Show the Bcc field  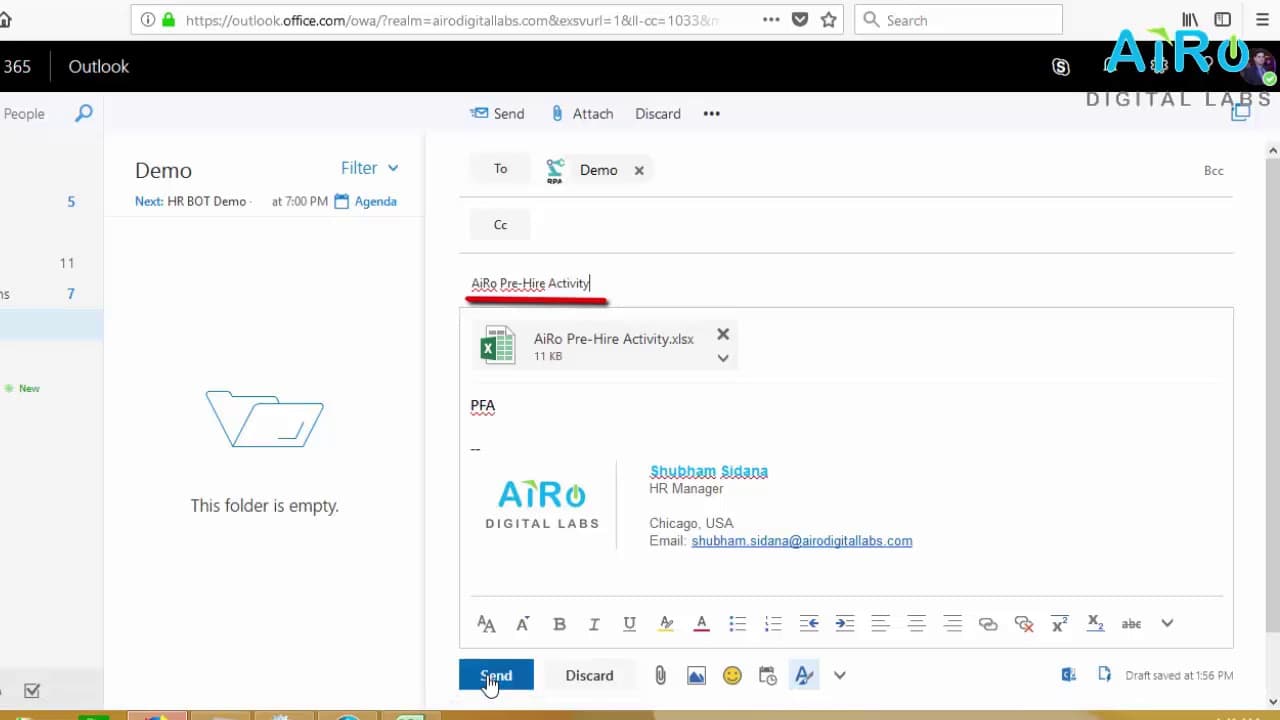(1213, 171)
